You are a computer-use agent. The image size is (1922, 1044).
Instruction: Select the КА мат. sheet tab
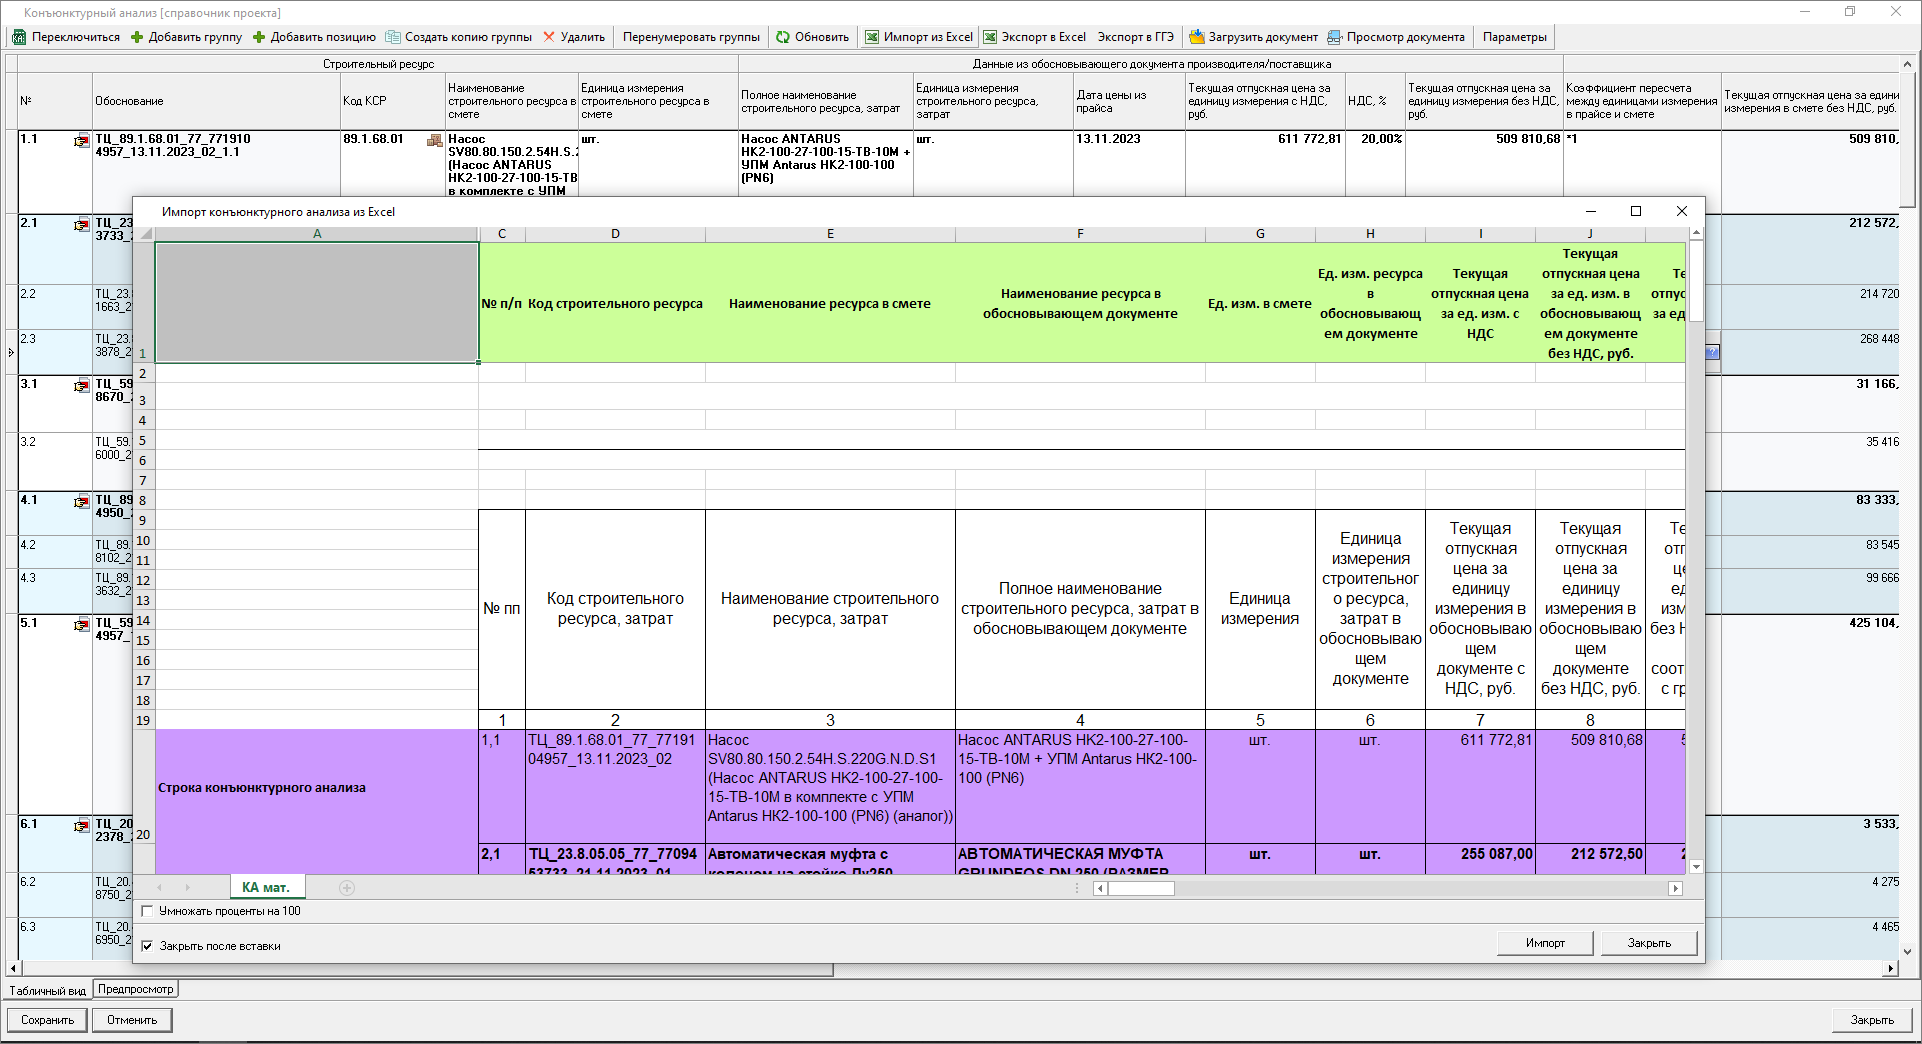(265, 887)
